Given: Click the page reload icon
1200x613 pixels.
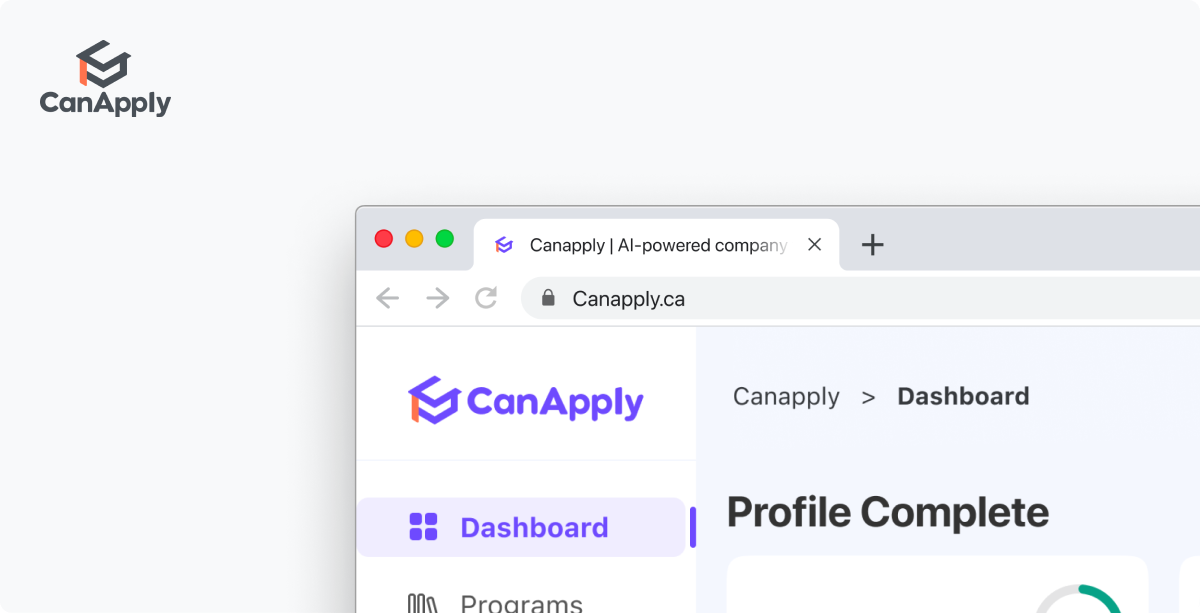Looking at the screenshot, I should pos(486,298).
